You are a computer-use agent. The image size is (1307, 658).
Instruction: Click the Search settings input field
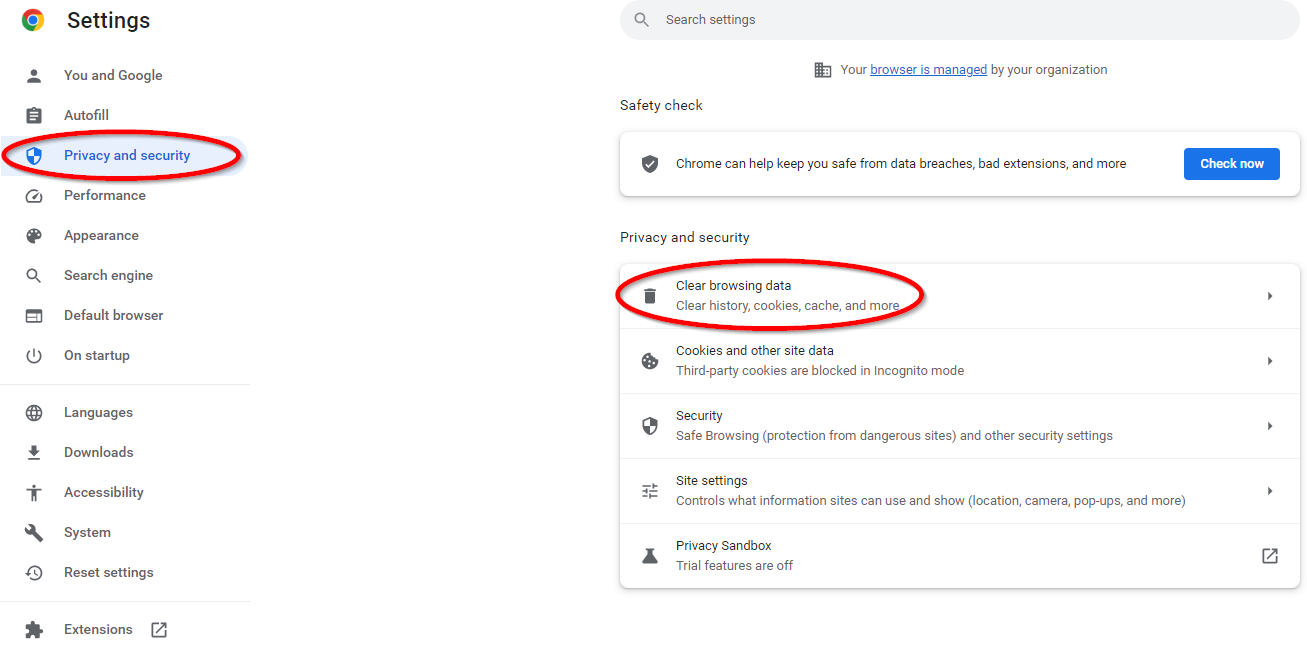pyautogui.click(x=960, y=20)
